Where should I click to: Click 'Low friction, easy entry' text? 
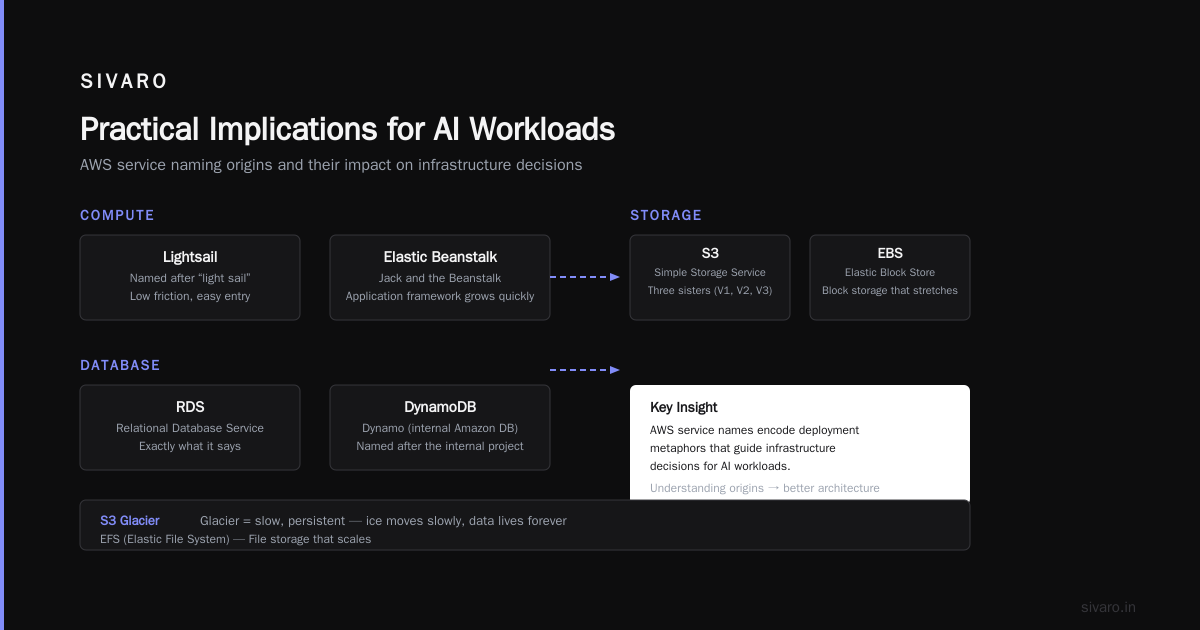(x=190, y=296)
